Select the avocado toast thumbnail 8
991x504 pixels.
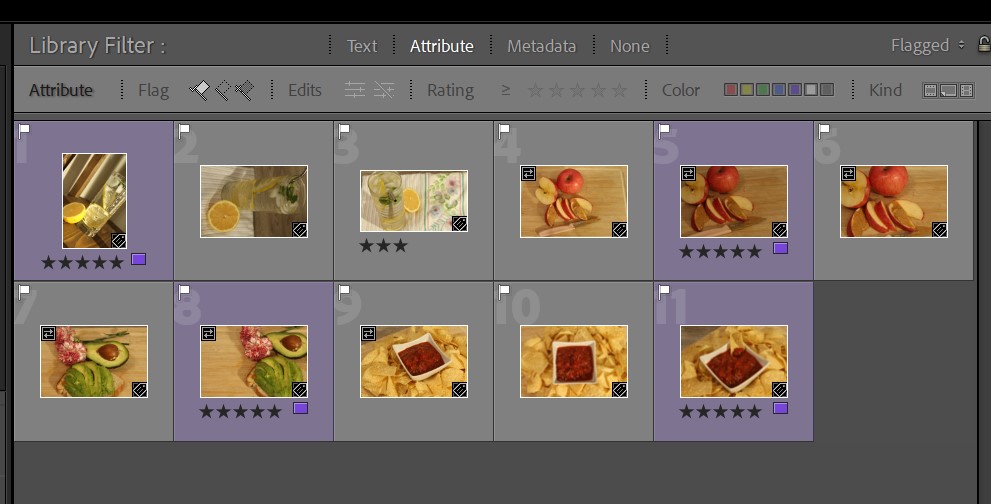253,361
